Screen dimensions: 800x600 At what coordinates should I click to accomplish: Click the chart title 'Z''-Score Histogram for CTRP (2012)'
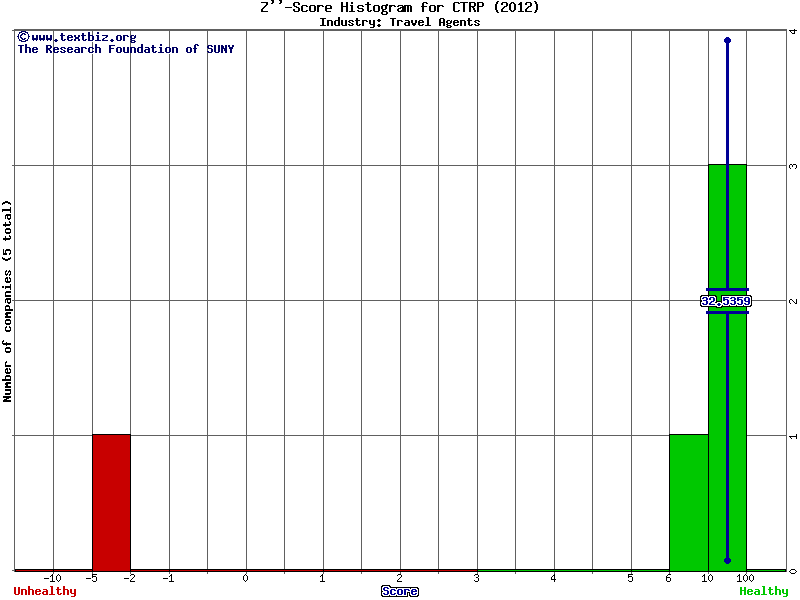click(x=399, y=7)
